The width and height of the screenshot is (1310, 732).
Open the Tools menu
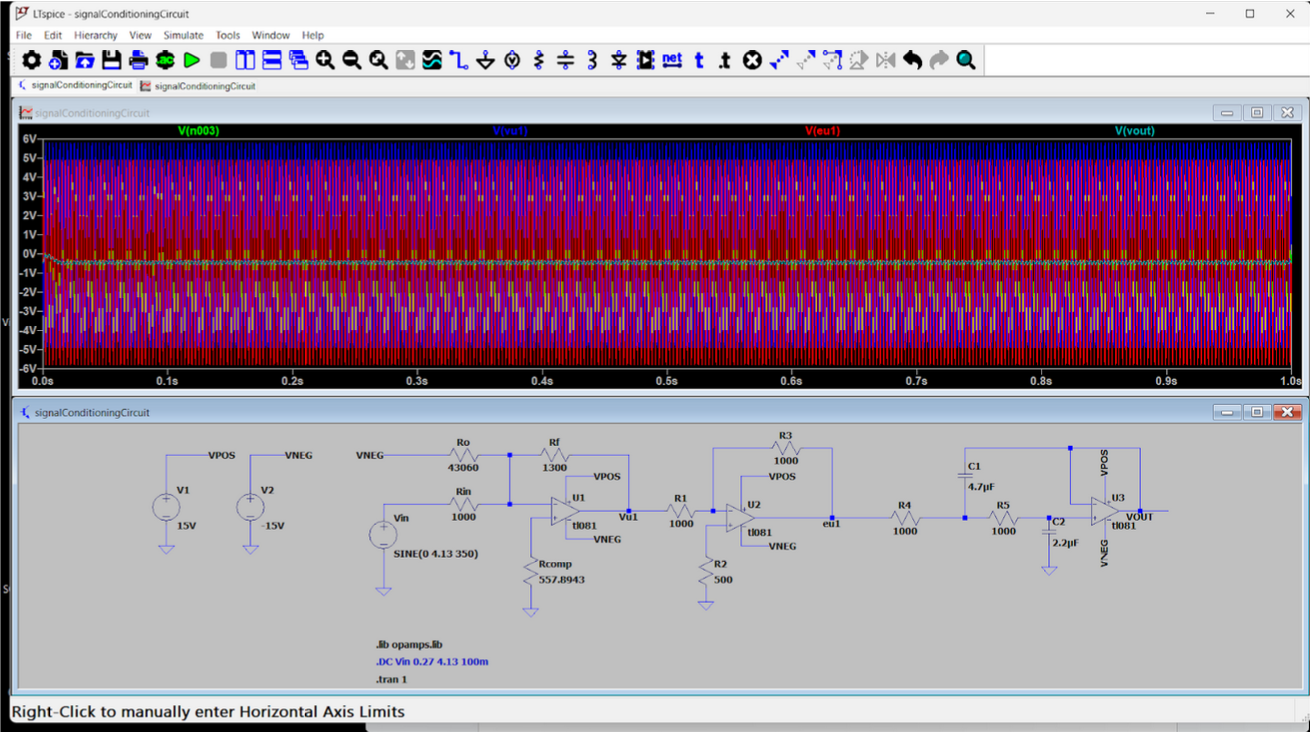point(228,35)
